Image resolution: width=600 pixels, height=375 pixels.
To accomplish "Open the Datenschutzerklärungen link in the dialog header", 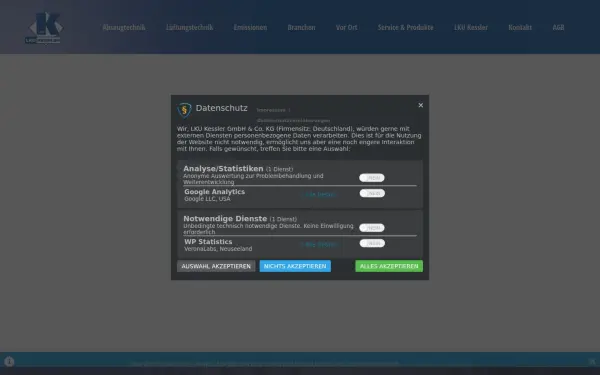I will pos(293,121).
